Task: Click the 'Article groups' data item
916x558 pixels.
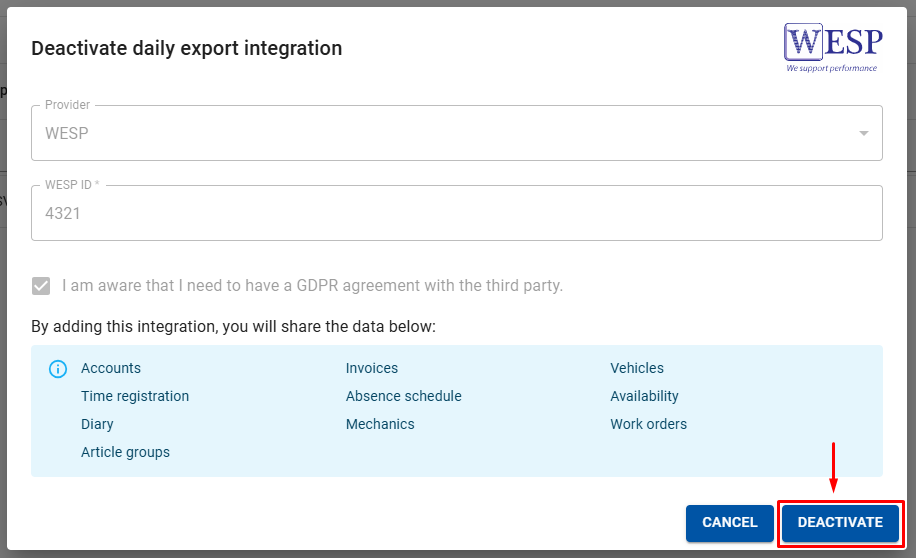Action: tap(126, 452)
